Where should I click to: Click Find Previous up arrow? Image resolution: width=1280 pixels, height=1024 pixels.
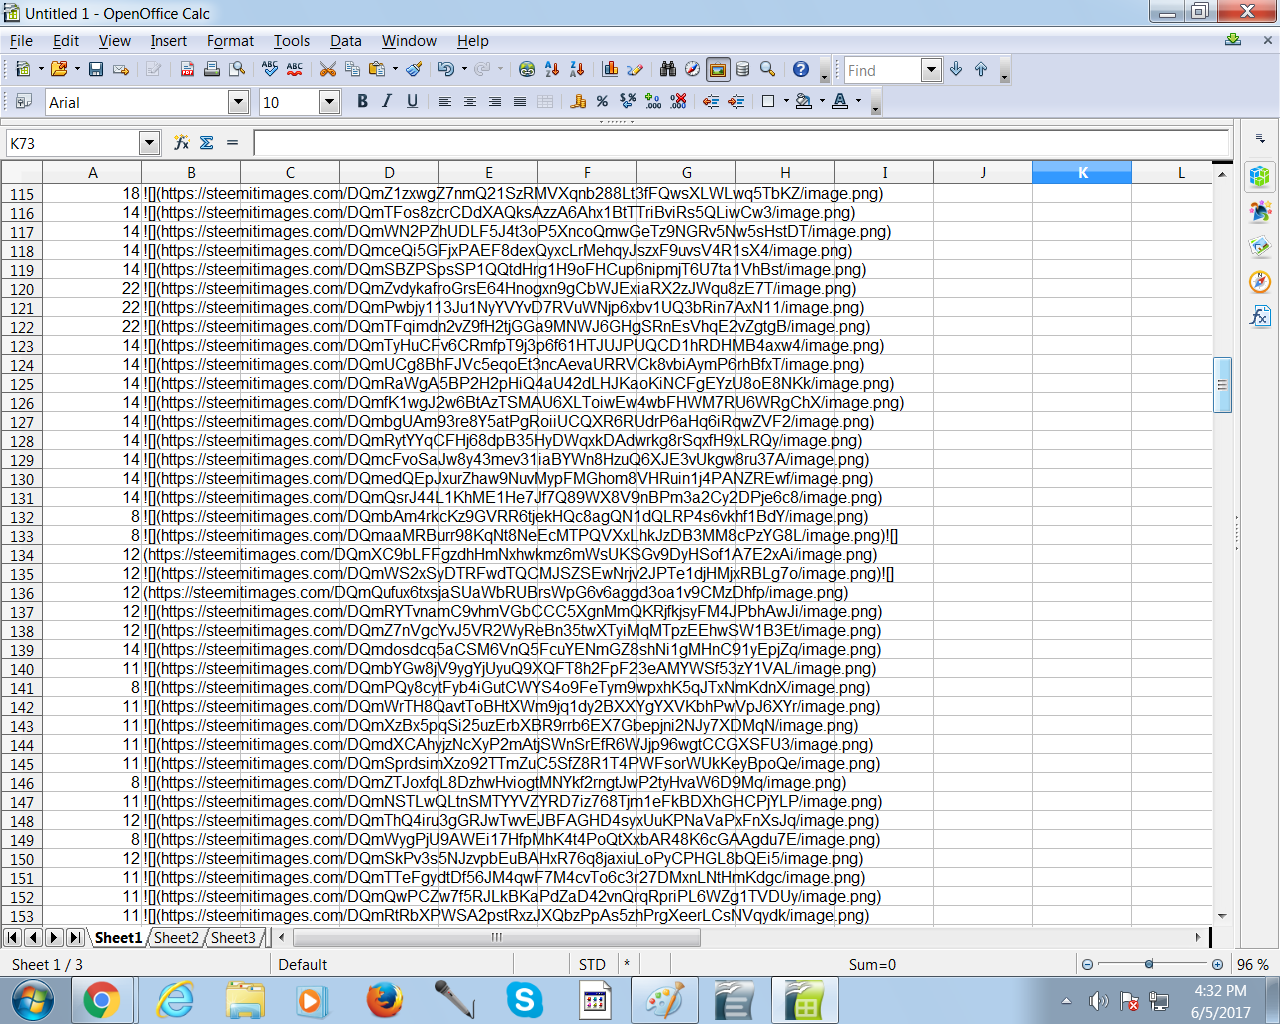[981, 69]
